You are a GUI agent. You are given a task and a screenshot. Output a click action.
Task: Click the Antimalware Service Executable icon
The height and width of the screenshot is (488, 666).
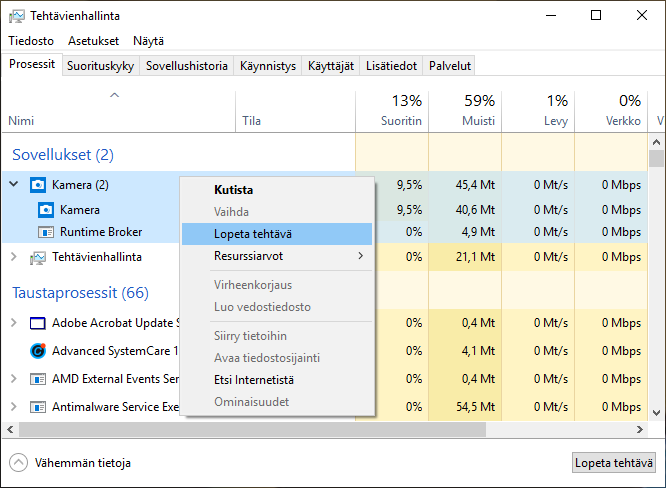(38, 408)
